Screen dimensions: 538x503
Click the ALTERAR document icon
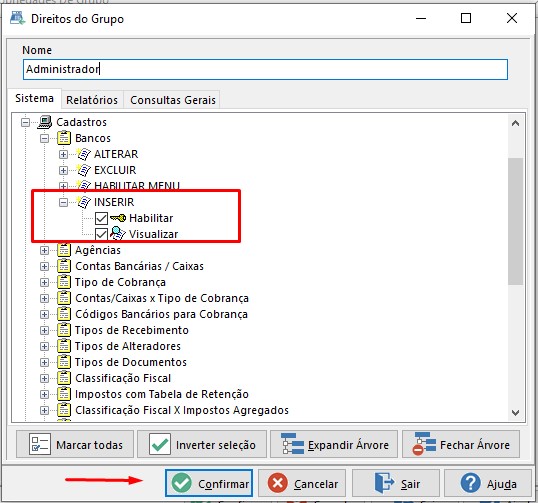[x=83, y=154]
